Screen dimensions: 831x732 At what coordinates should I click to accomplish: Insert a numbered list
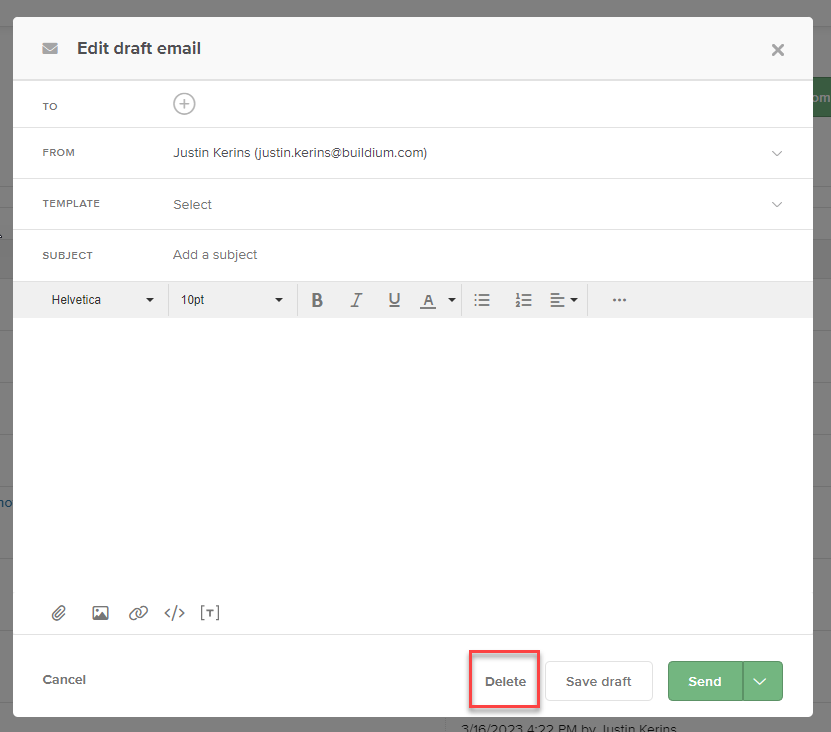tap(523, 300)
